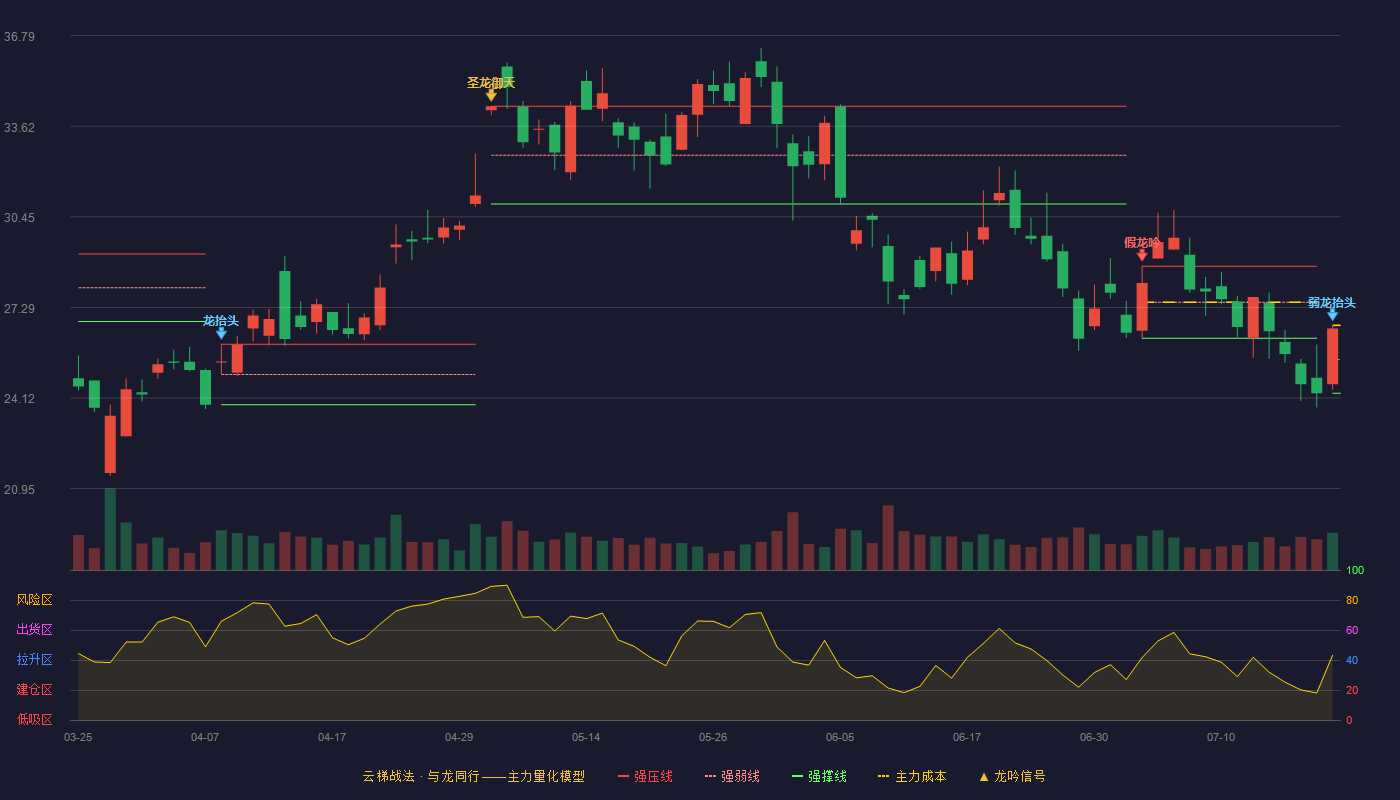The height and width of the screenshot is (800, 1400).
Task: Click the 60 indicator scale value
Action: click(1352, 630)
